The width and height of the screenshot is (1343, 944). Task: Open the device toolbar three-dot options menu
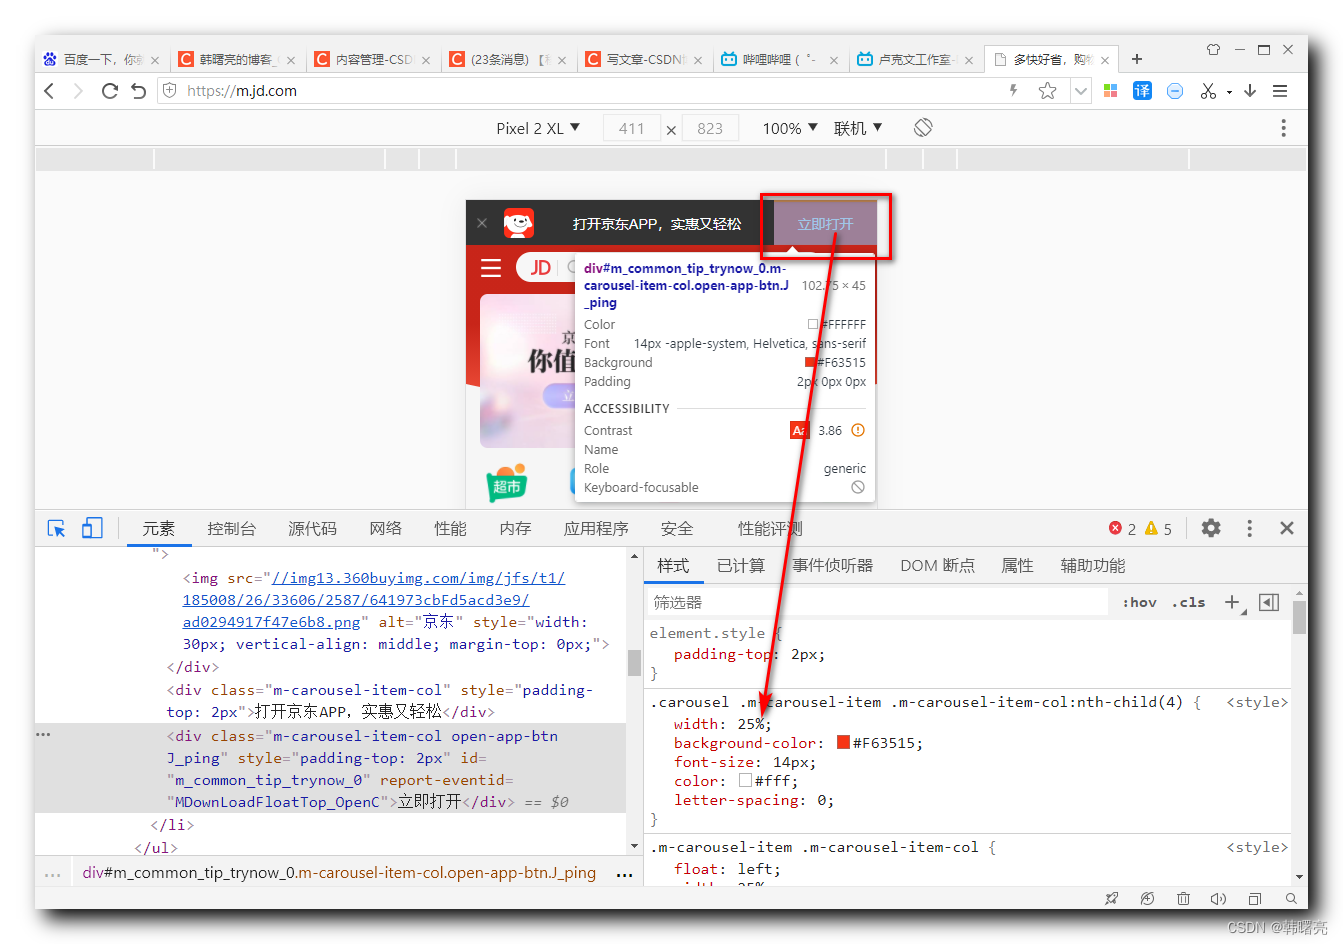pos(1283,128)
